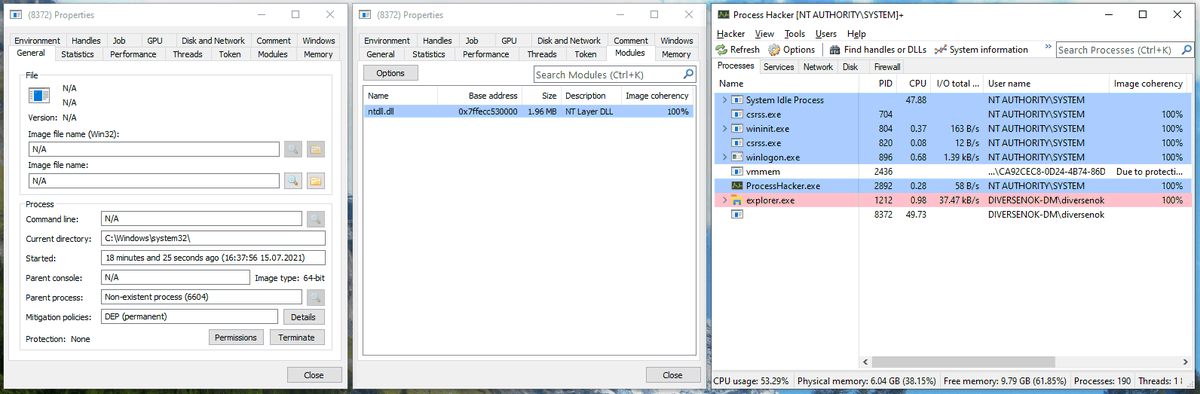This screenshot has height=394, width=1200.
Task: Click the System Idle Process row icon
Action: [x=738, y=101]
